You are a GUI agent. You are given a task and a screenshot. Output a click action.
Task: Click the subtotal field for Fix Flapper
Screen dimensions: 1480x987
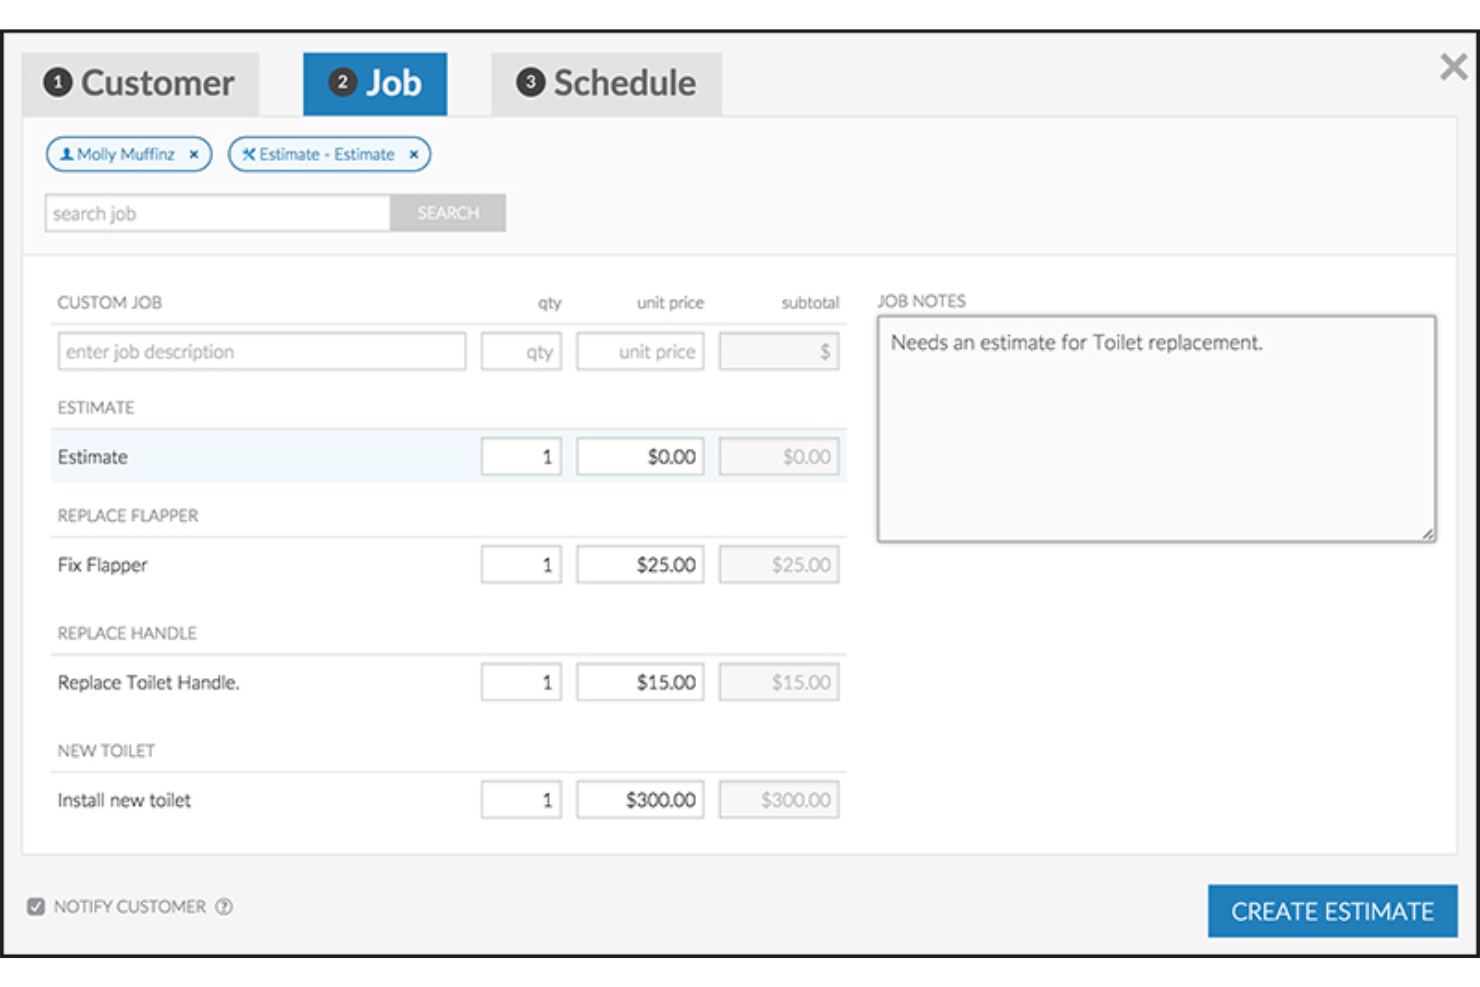pyautogui.click(x=778, y=564)
